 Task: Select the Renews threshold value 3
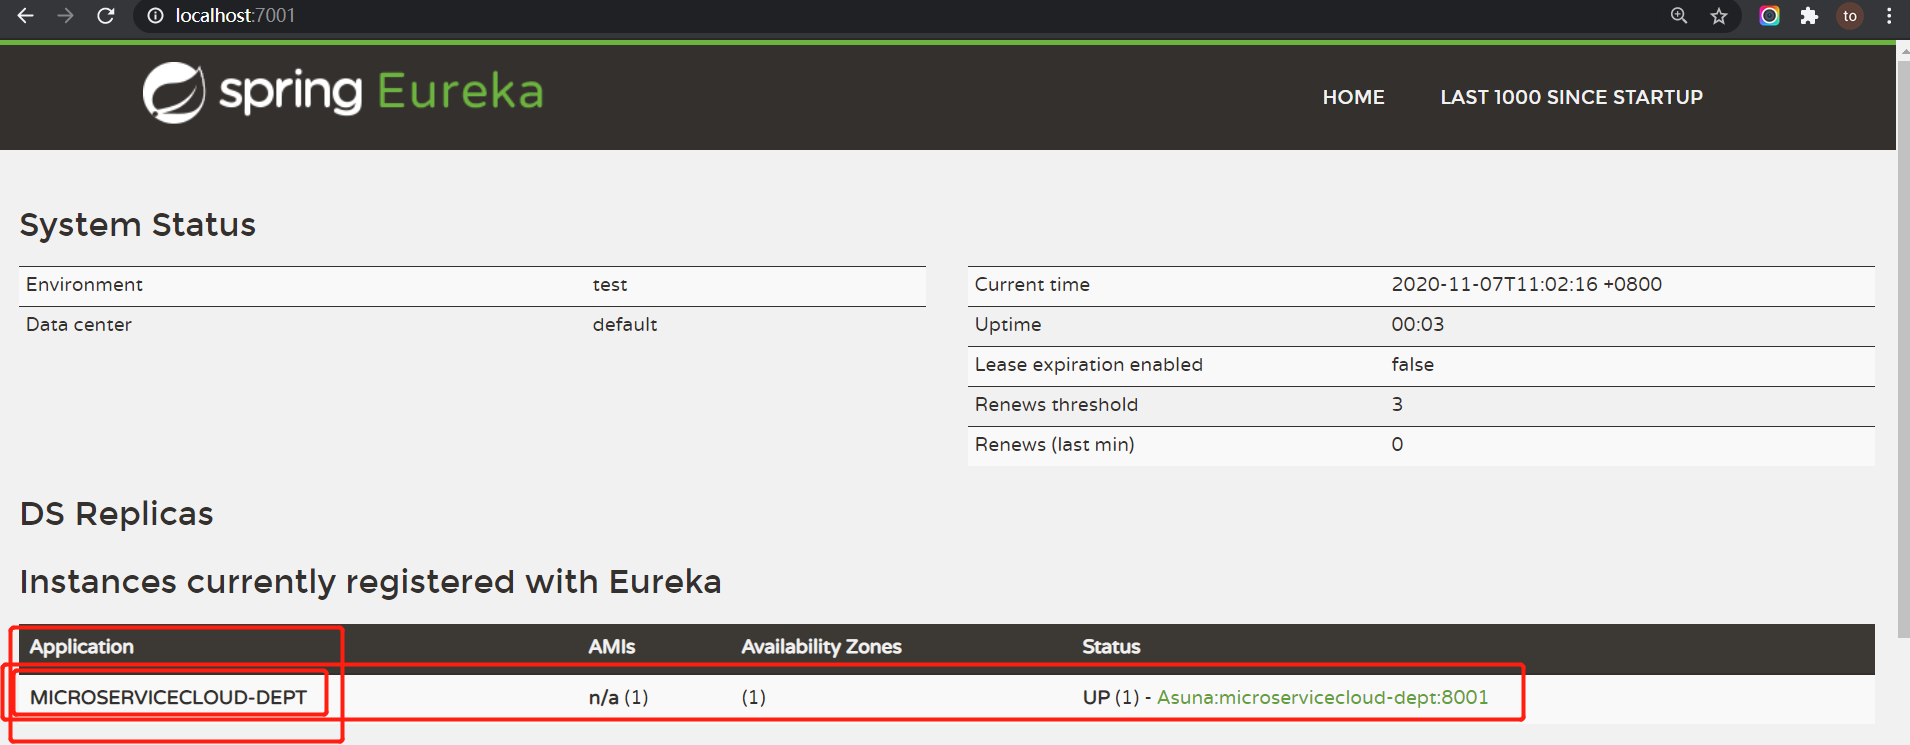click(x=1397, y=404)
